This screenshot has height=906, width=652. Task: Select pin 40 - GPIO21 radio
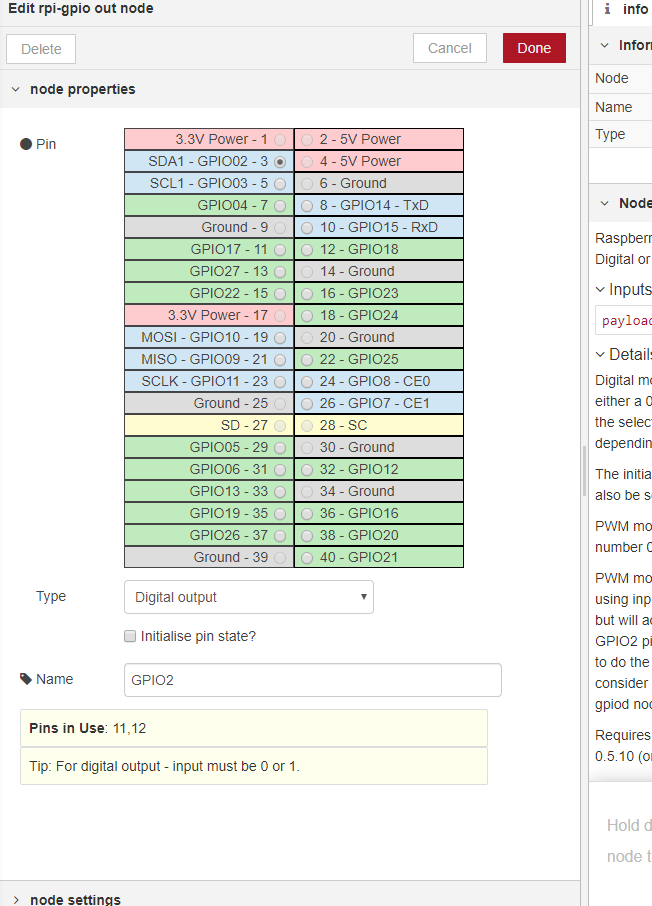tap(307, 558)
